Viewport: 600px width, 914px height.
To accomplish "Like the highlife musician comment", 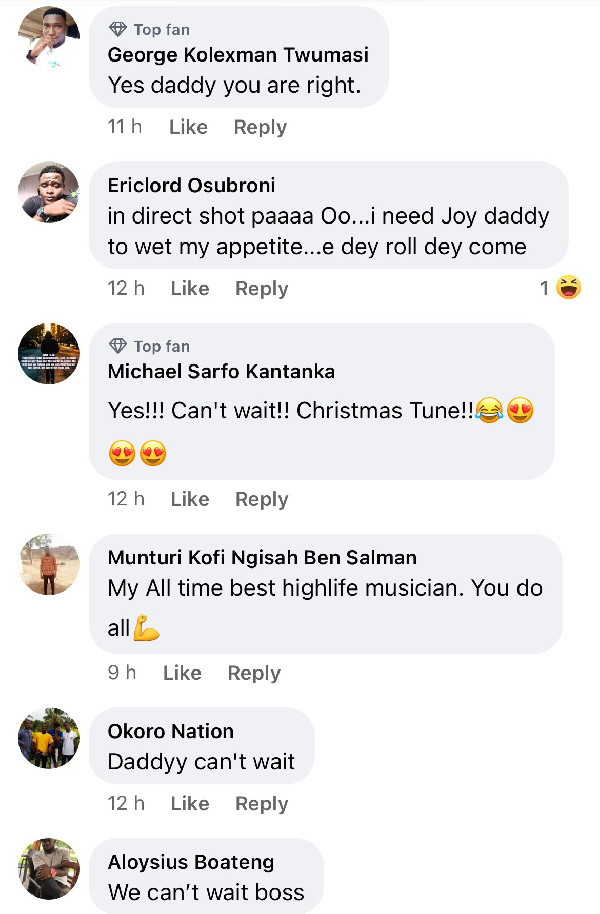I will [182, 673].
